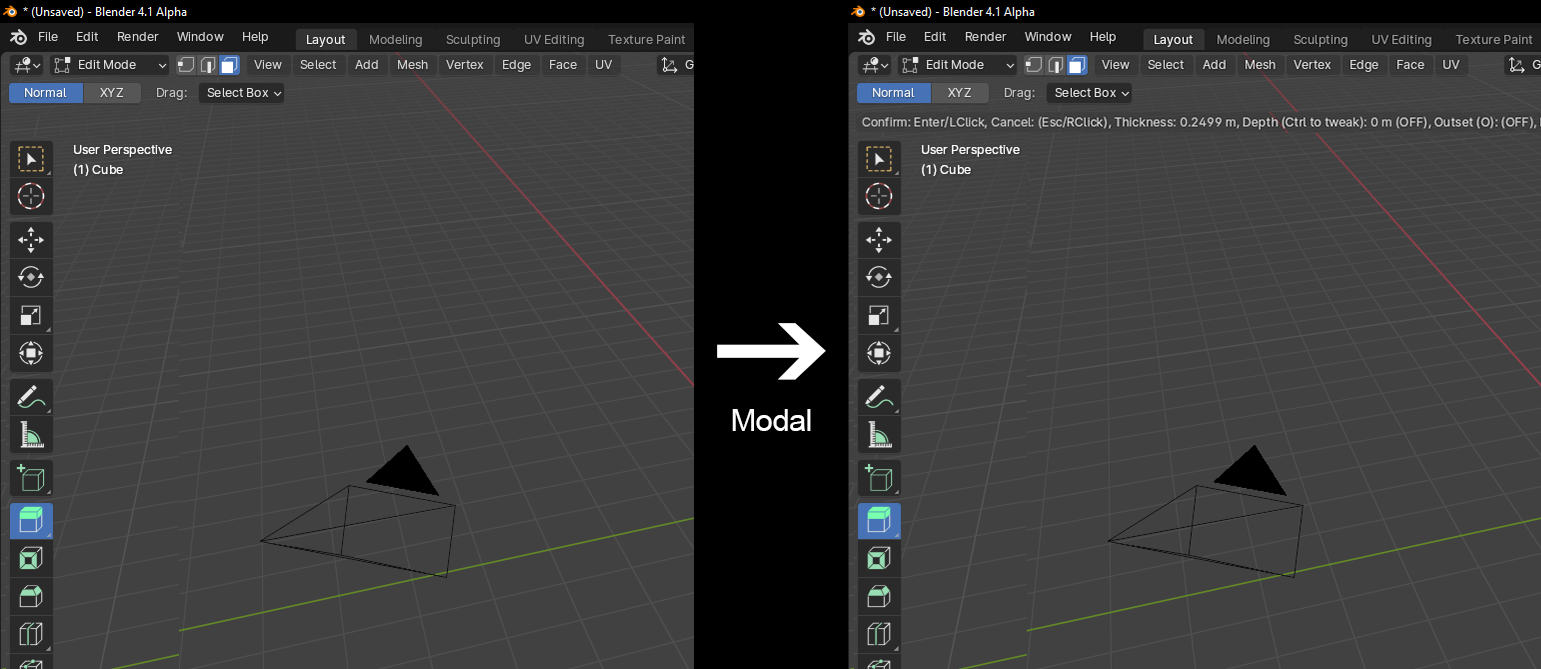
Task: Select the Rotate tool in left window
Action: 31,277
